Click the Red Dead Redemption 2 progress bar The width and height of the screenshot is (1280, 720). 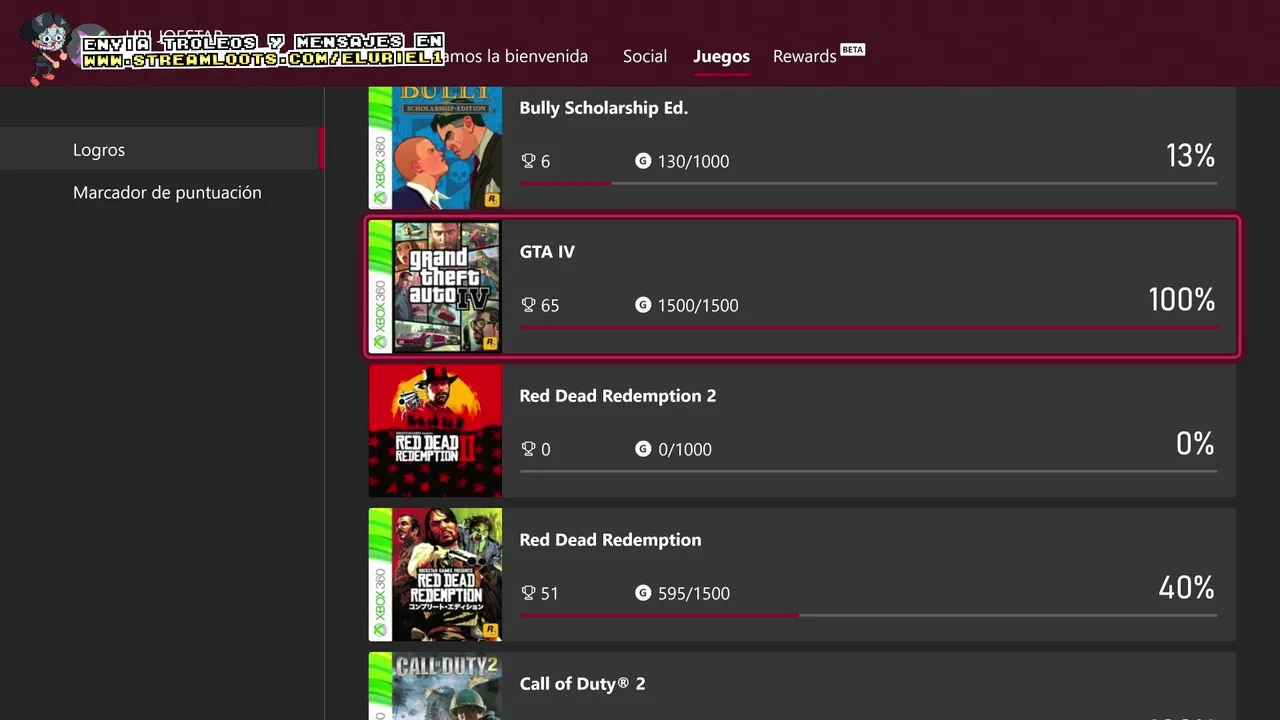(868, 471)
